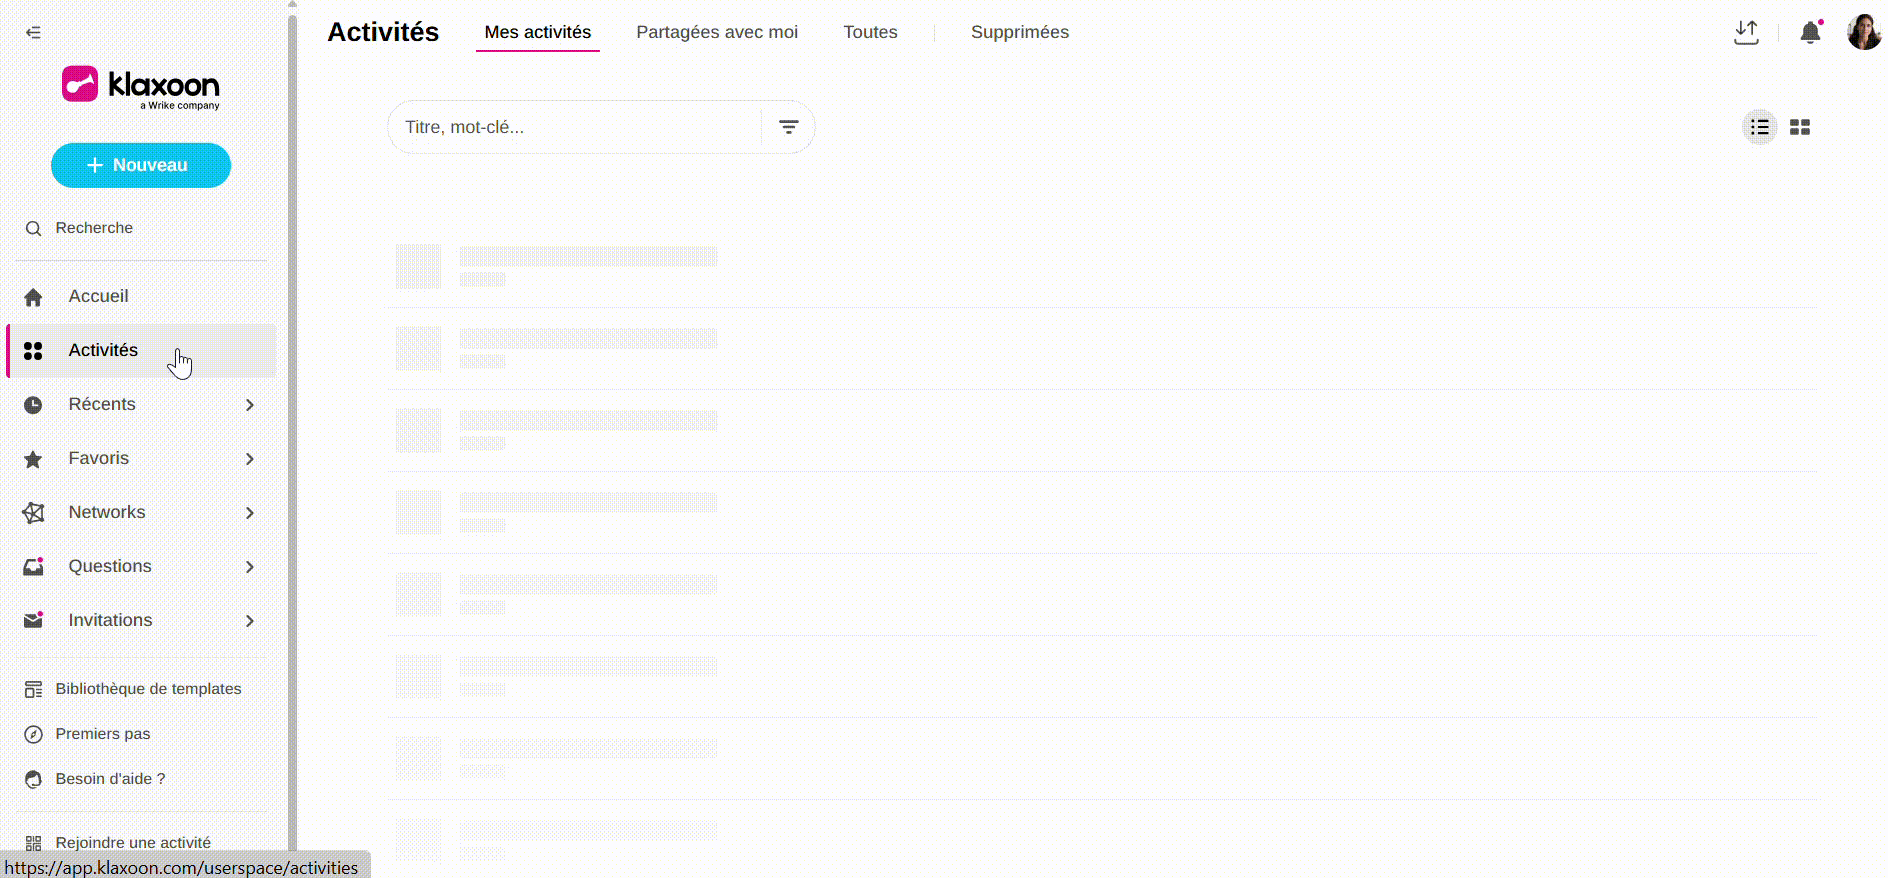
Task: Switch to grid view
Action: coord(1800,127)
